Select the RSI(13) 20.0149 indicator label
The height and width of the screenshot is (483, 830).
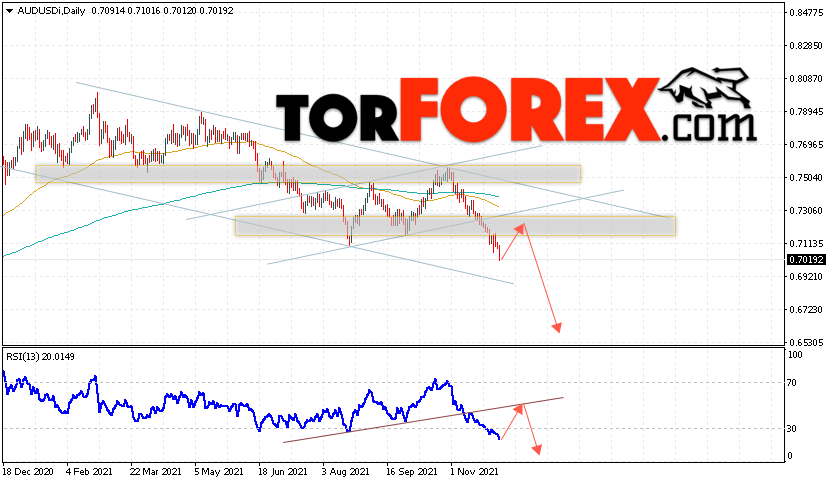coord(40,356)
